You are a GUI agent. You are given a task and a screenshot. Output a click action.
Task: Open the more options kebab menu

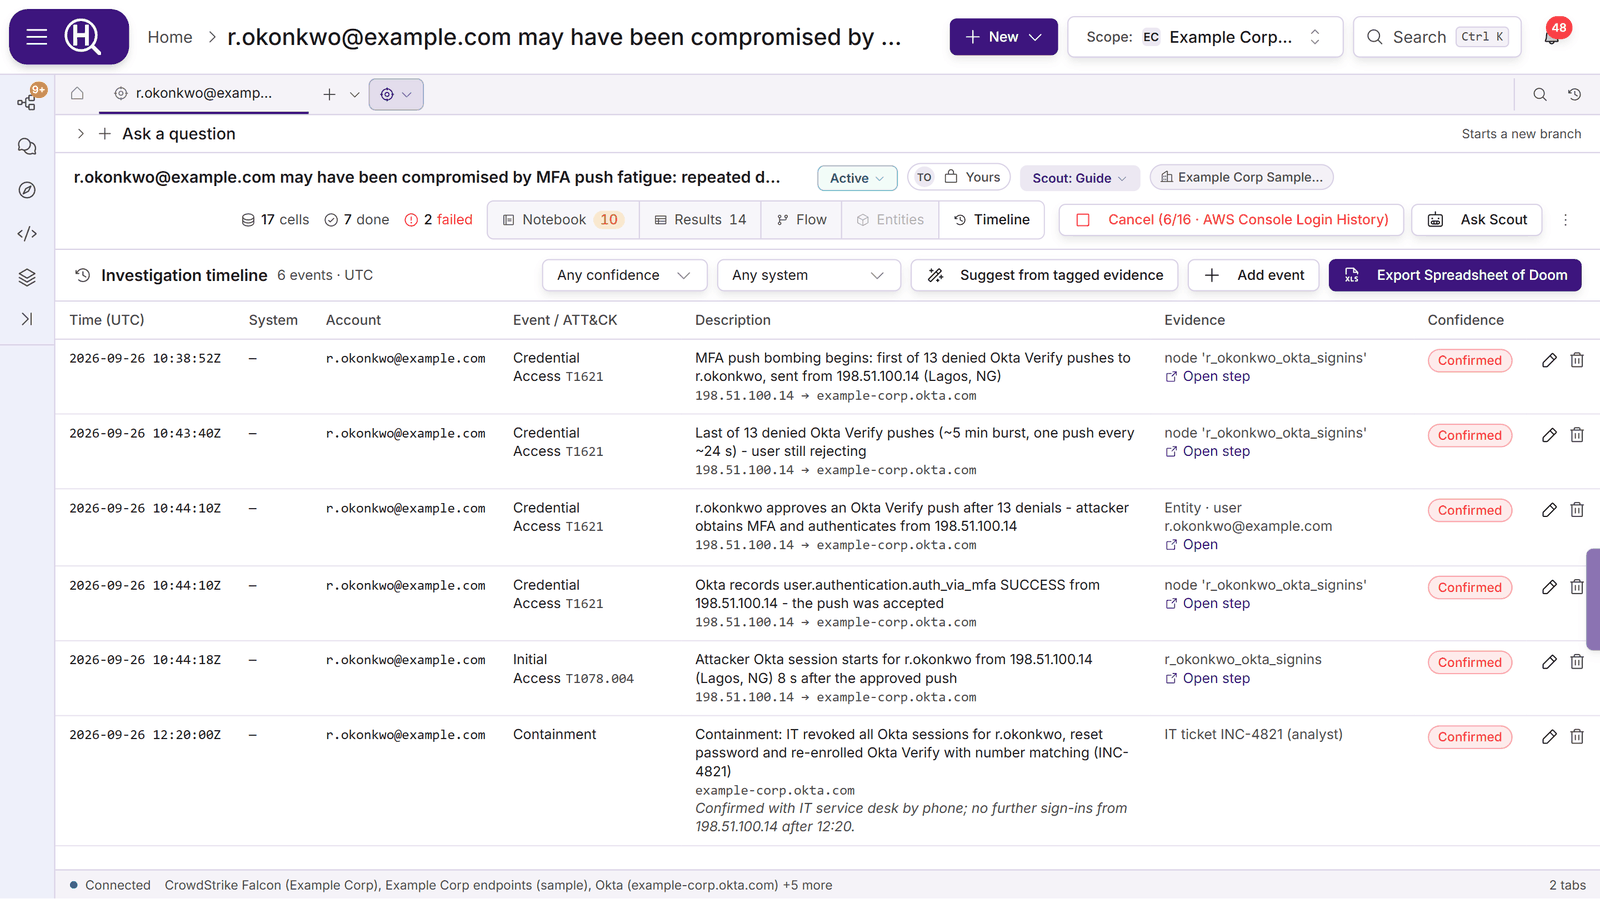[x=1566, y=220]
